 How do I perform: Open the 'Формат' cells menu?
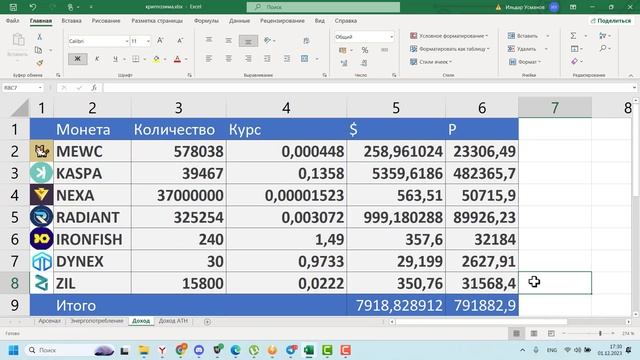click(x=525, y=62)
